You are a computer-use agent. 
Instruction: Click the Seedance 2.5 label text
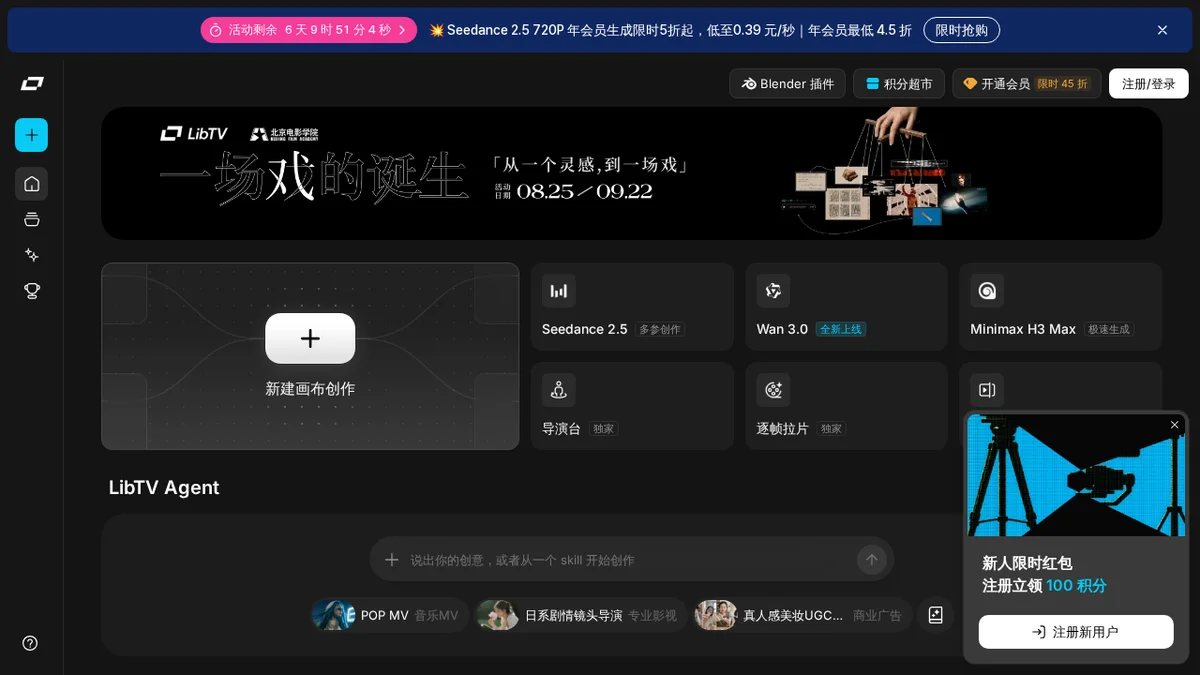pyautogui.click(x=585, y=329)
